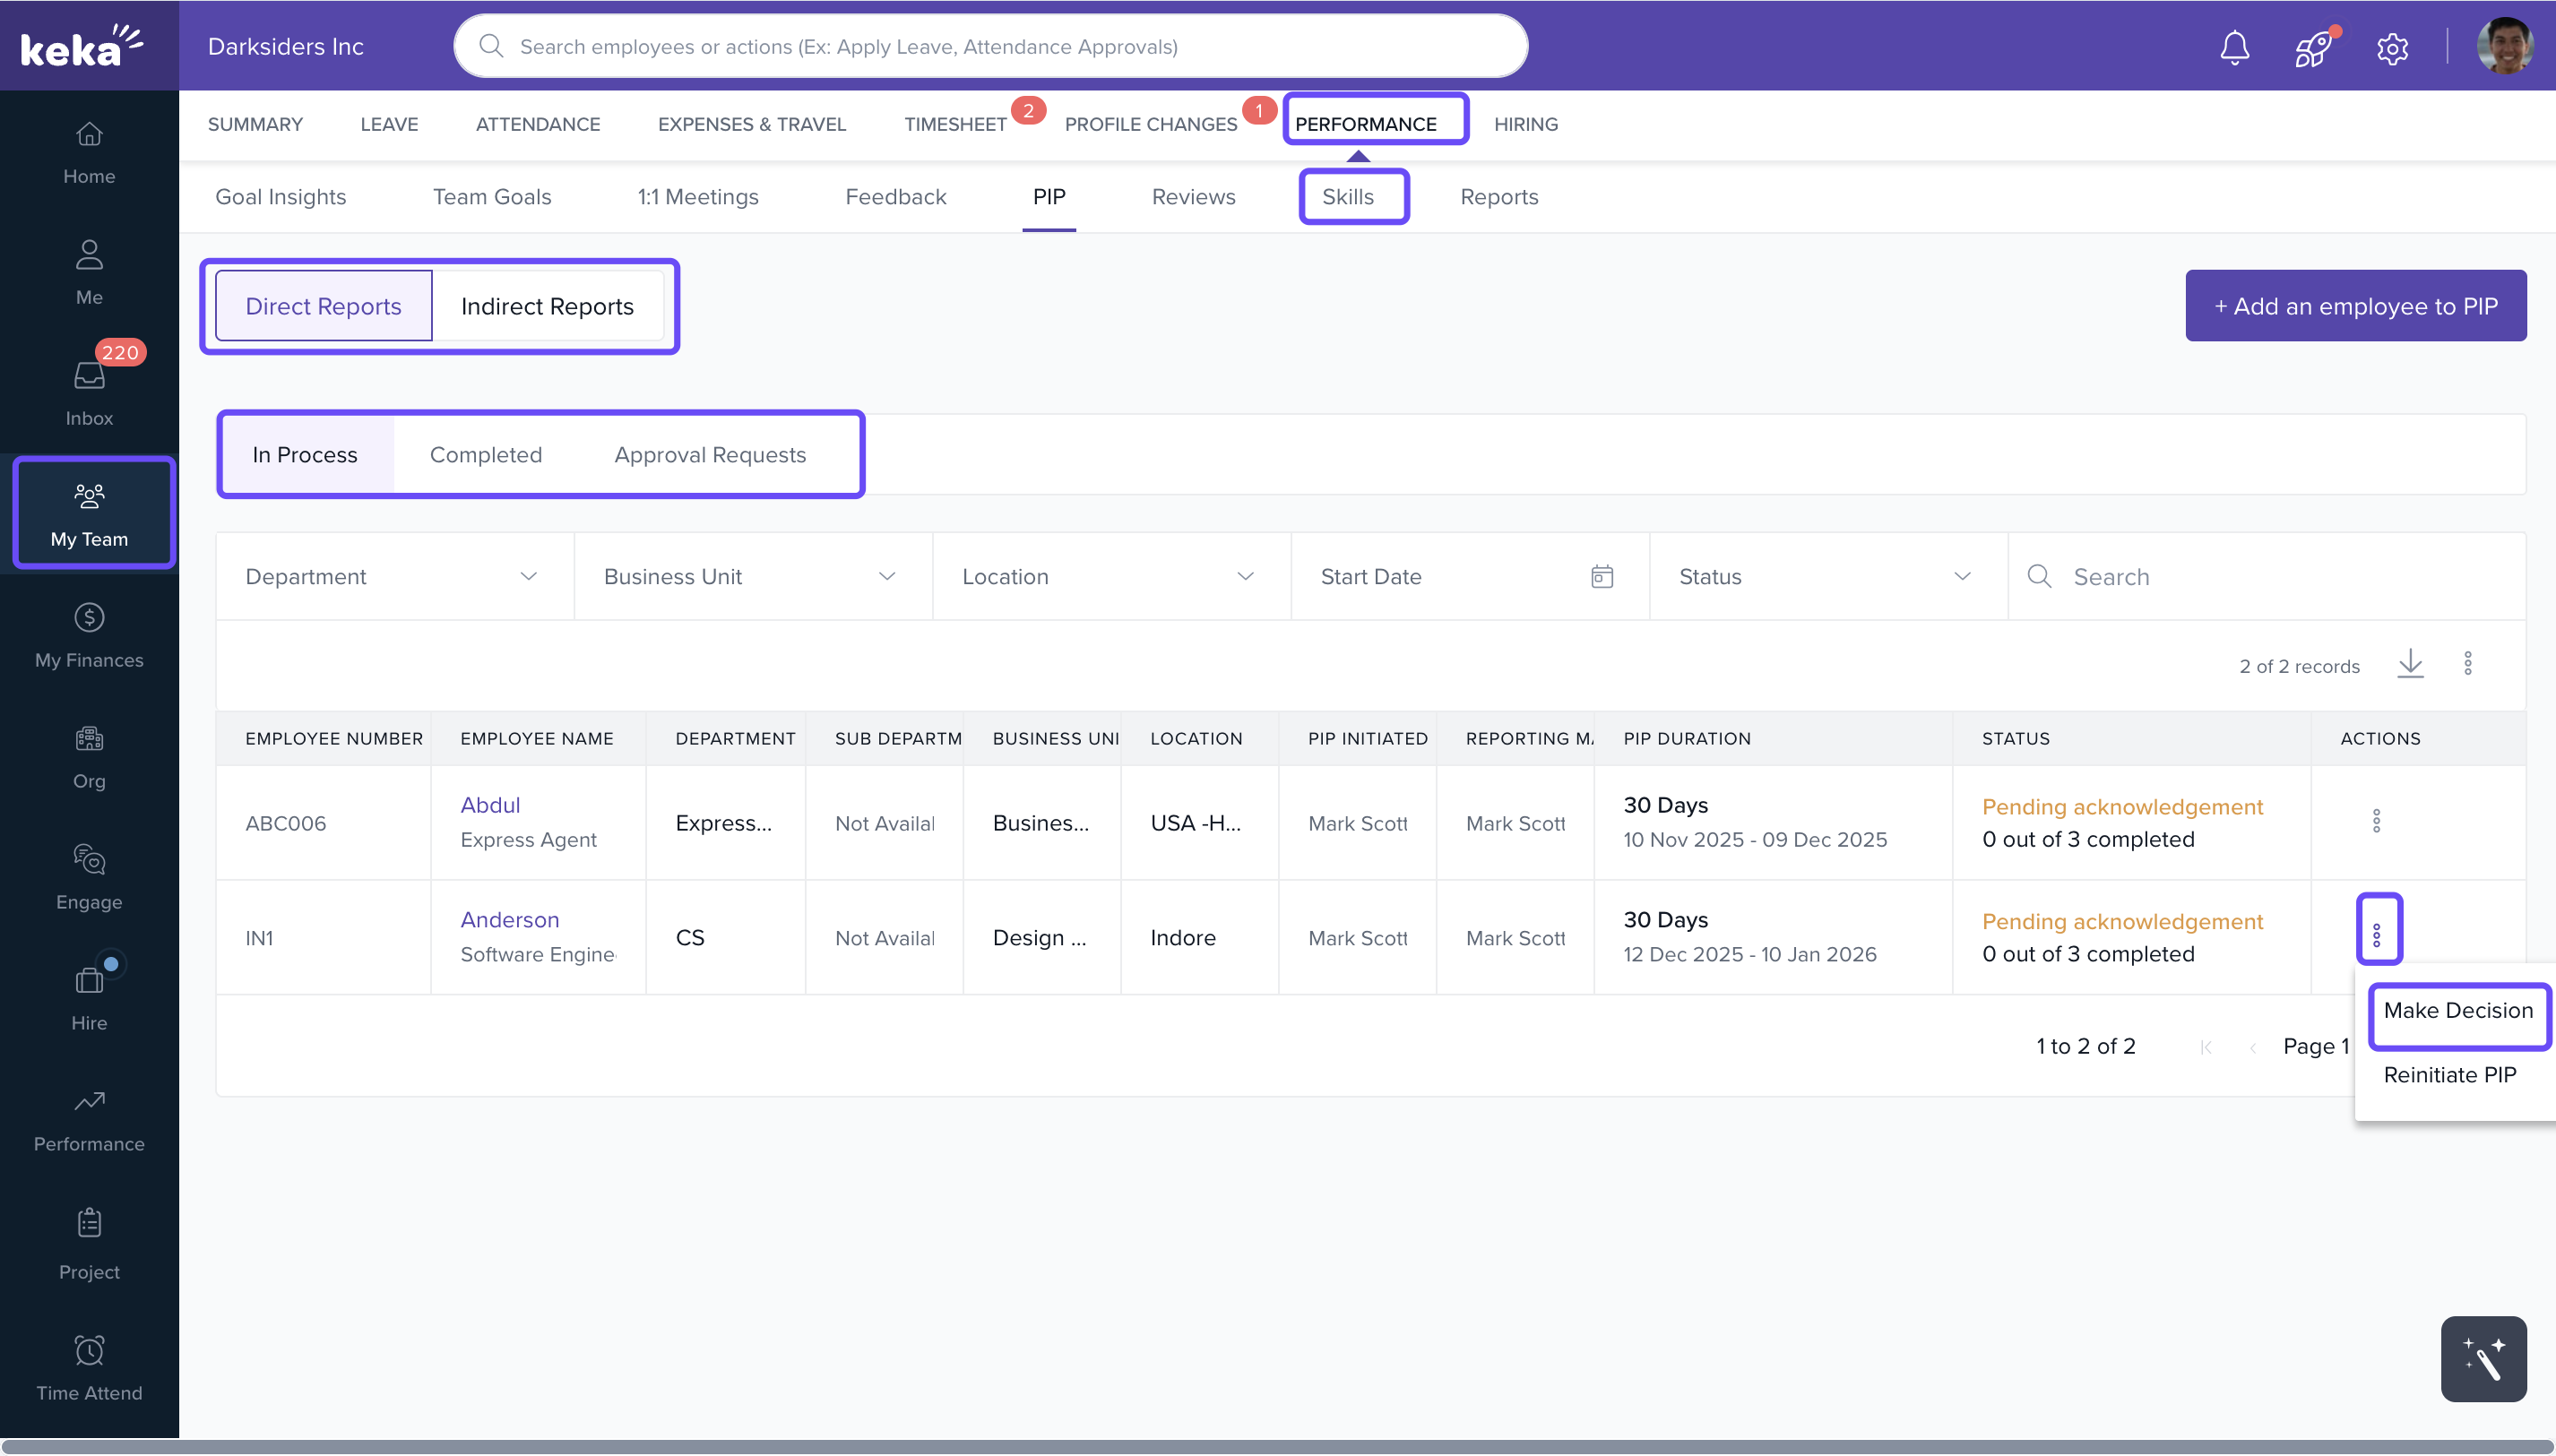Screen dimensions: 2556x1456
Task: Open actions menu for Abdul's row
Action: 2376,821
